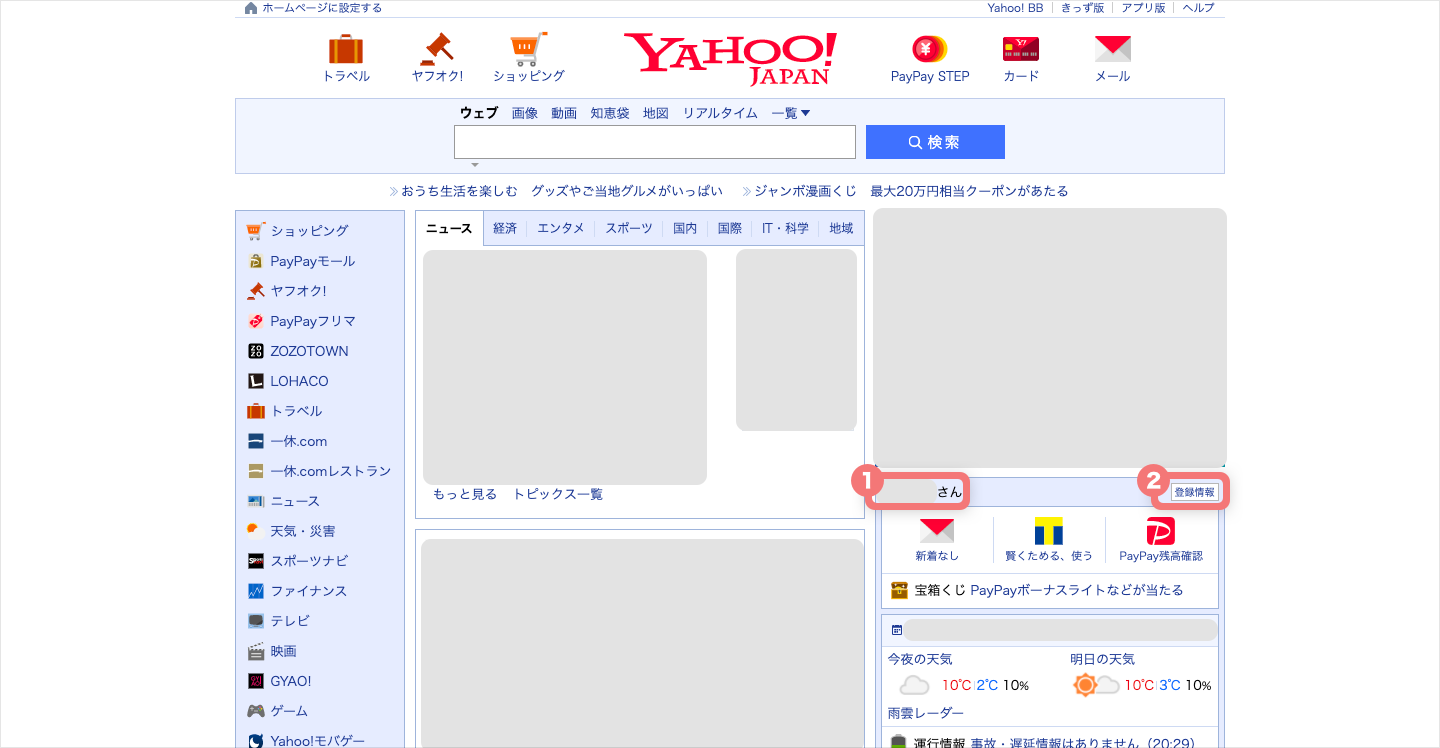
Task: Click the スポーツナビ sidebar icon
Action: [x=256, y=561]
